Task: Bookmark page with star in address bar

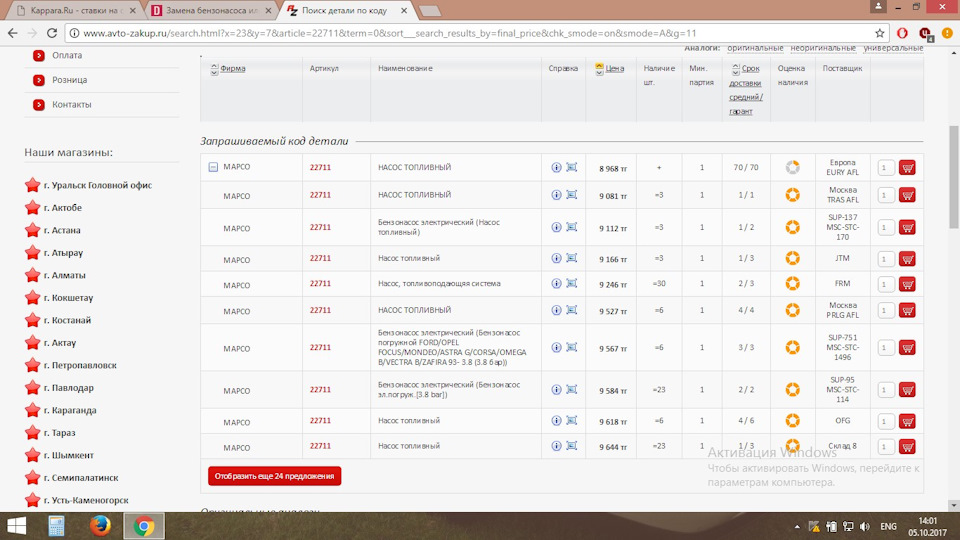Action: pos(879,33)
